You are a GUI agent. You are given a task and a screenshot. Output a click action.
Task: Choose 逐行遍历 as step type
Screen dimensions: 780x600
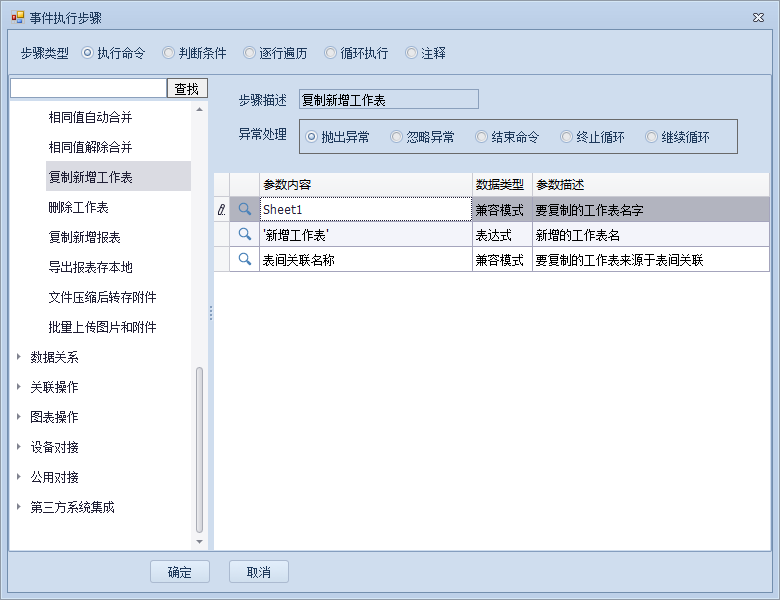pyautogui.click(x=250, y=53)
